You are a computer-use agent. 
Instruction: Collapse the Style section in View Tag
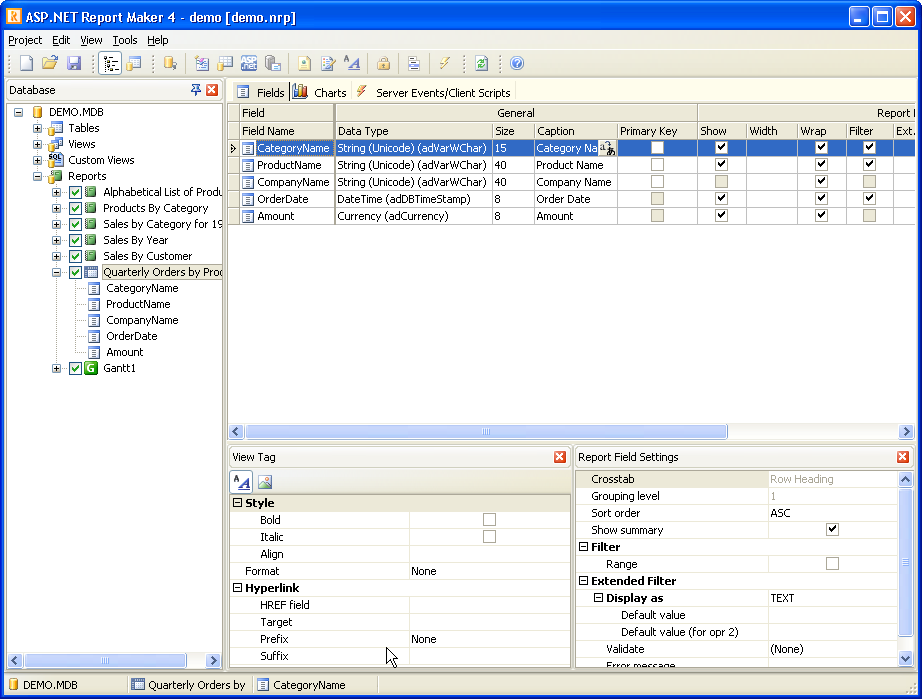click(238, 503)
